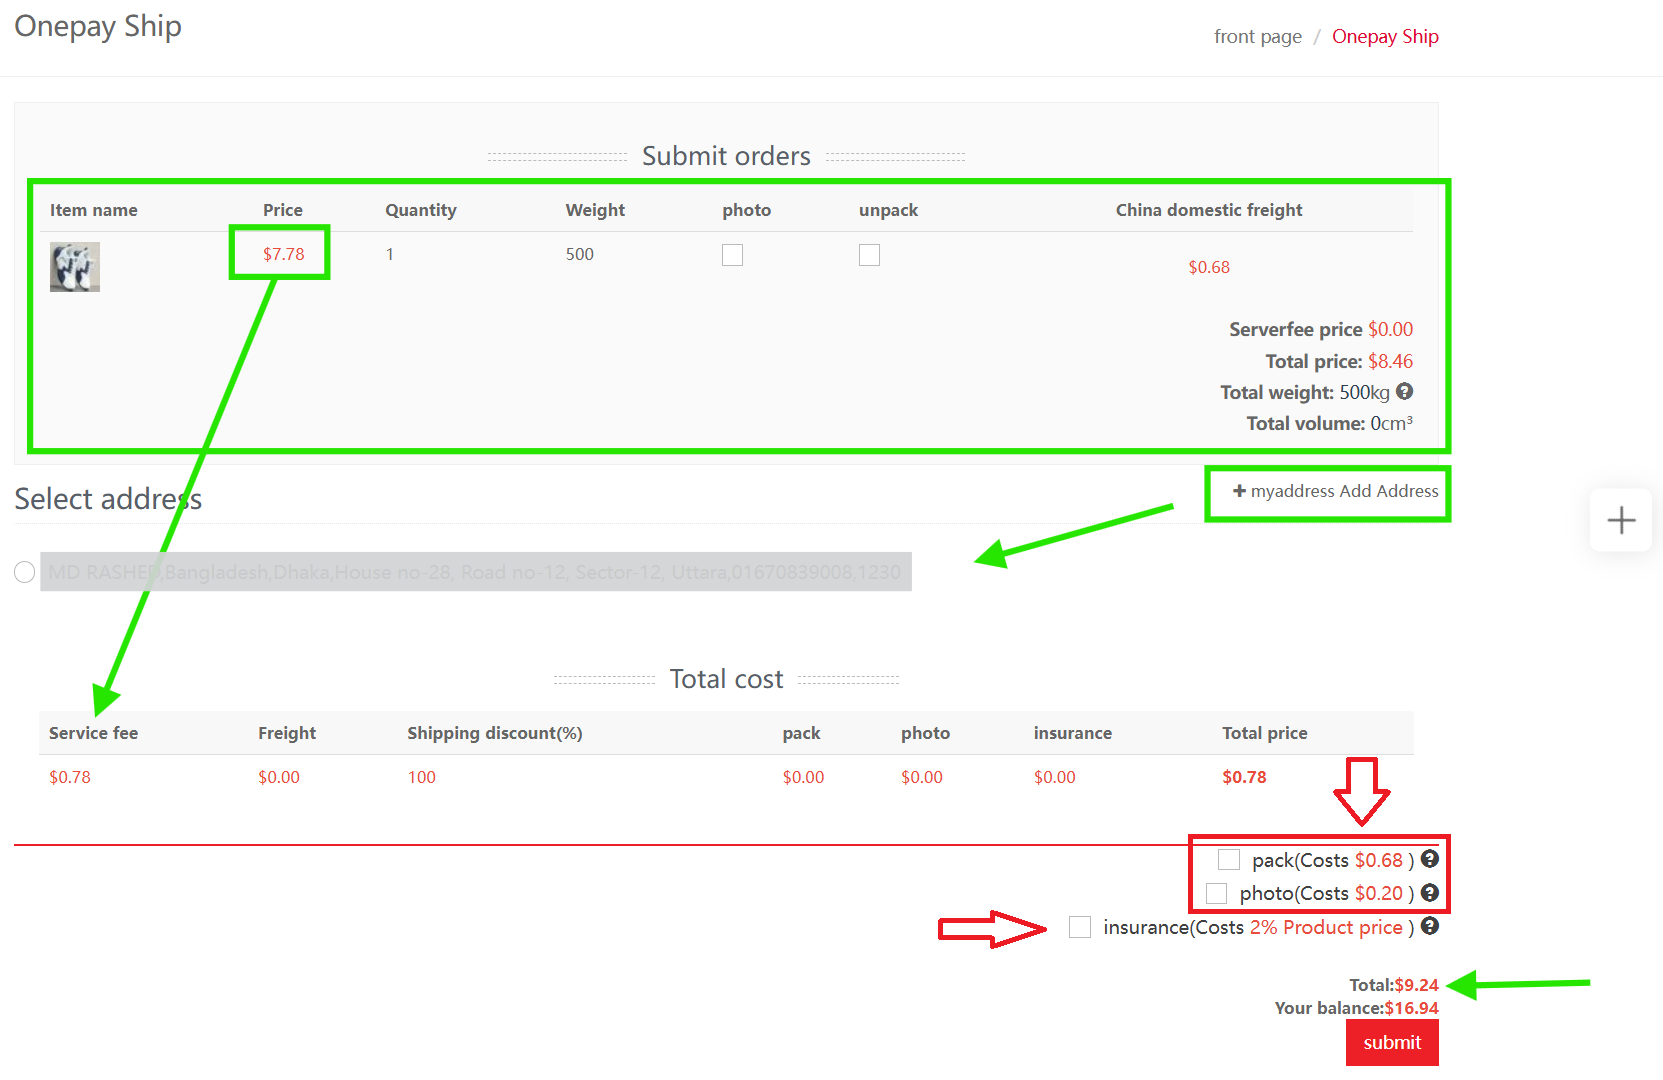Open the help icon next to insurance option
1663x1080 pixels.
pos(1430,927)
